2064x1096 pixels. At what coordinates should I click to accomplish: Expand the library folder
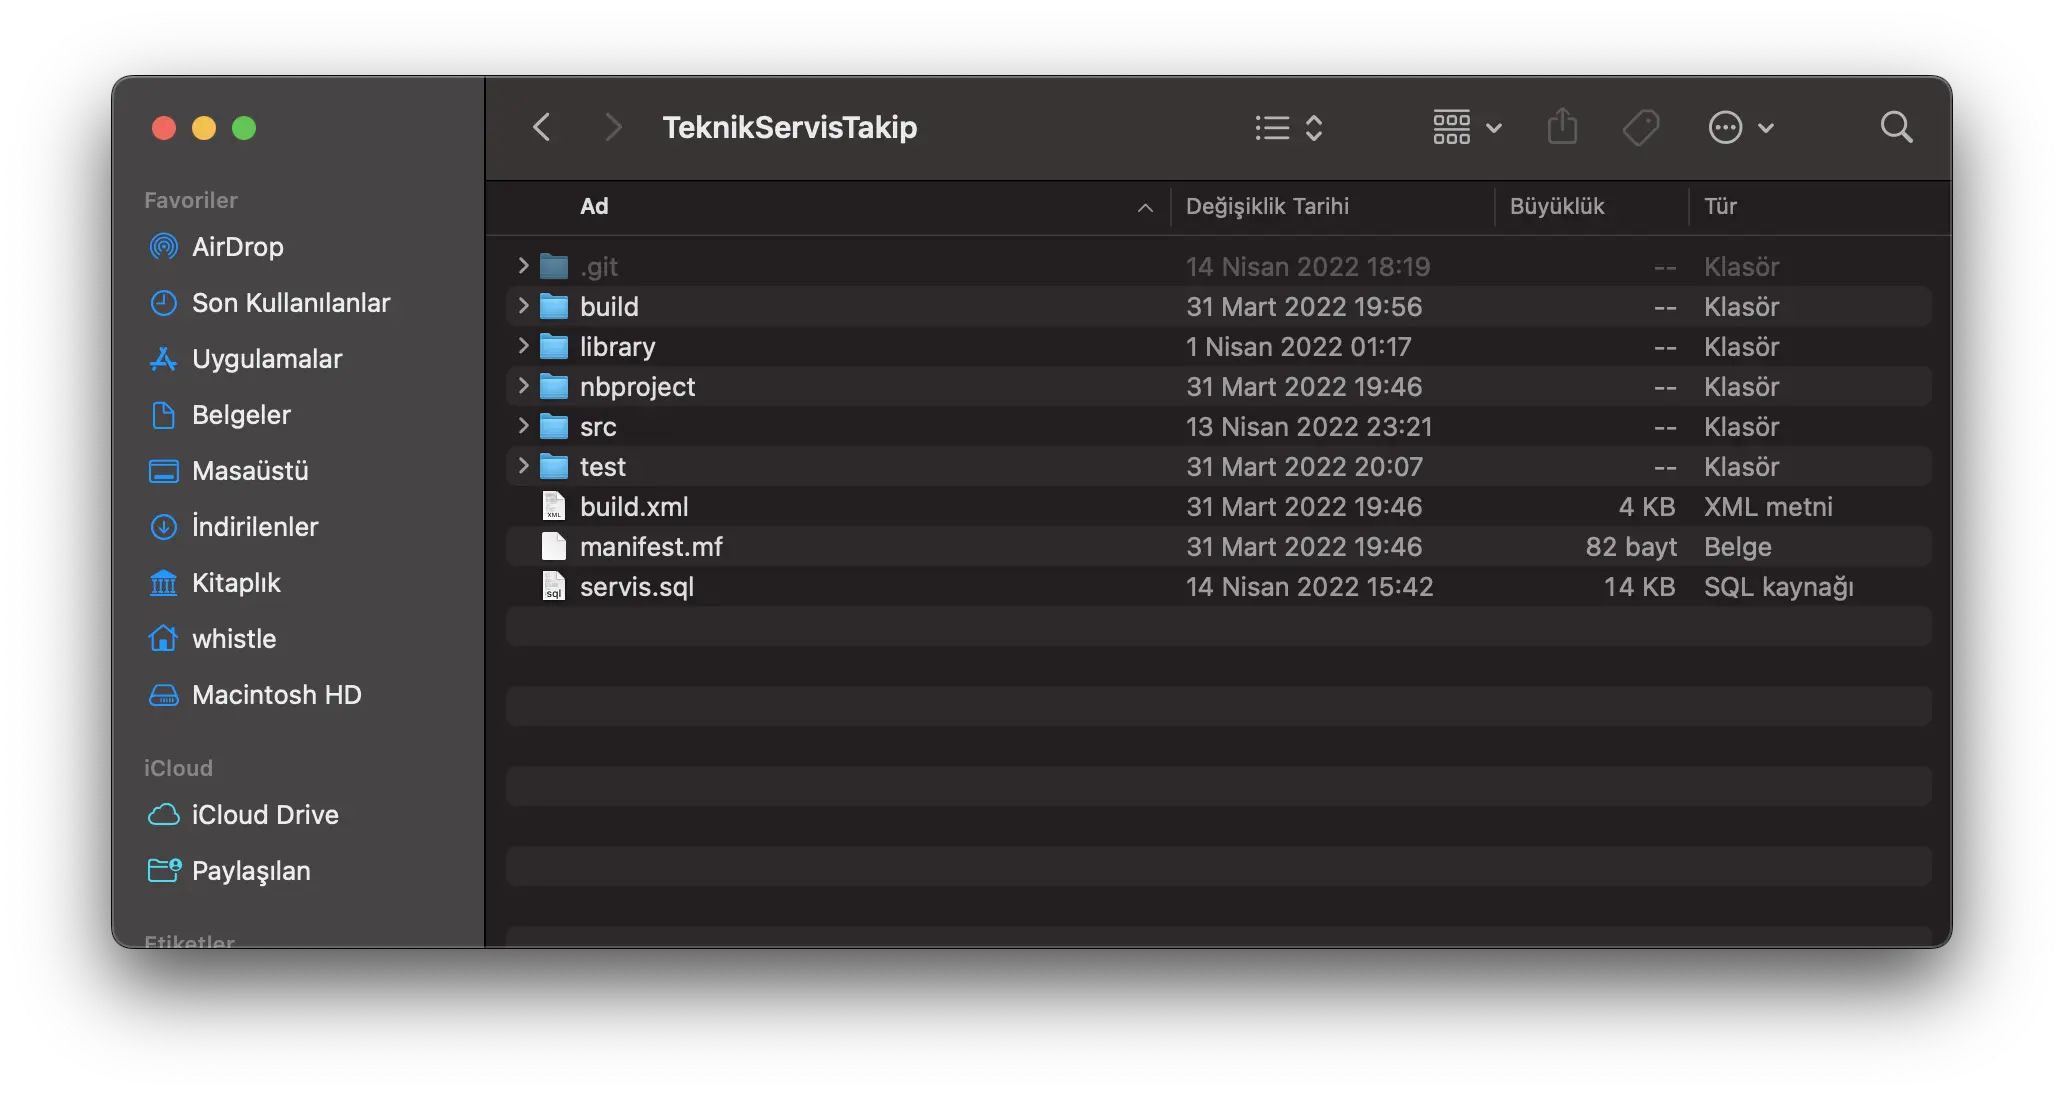click(523, 346)
